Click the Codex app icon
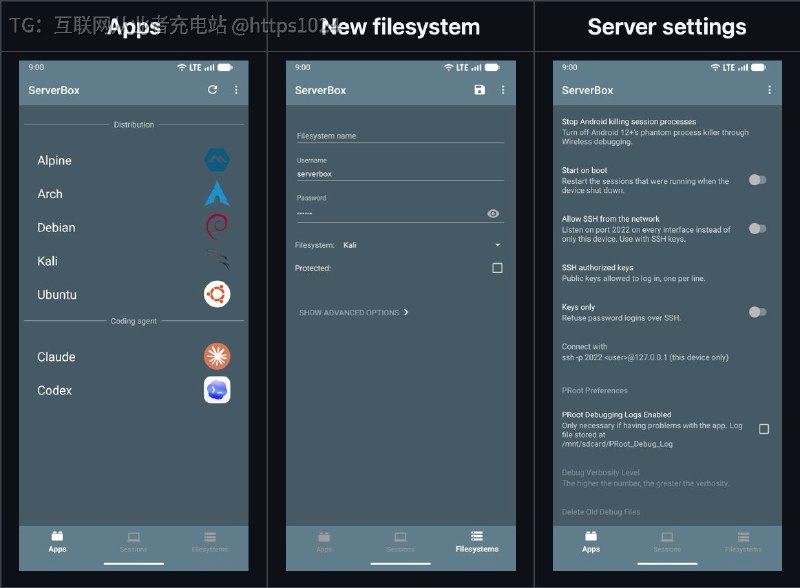 [217, 390]
